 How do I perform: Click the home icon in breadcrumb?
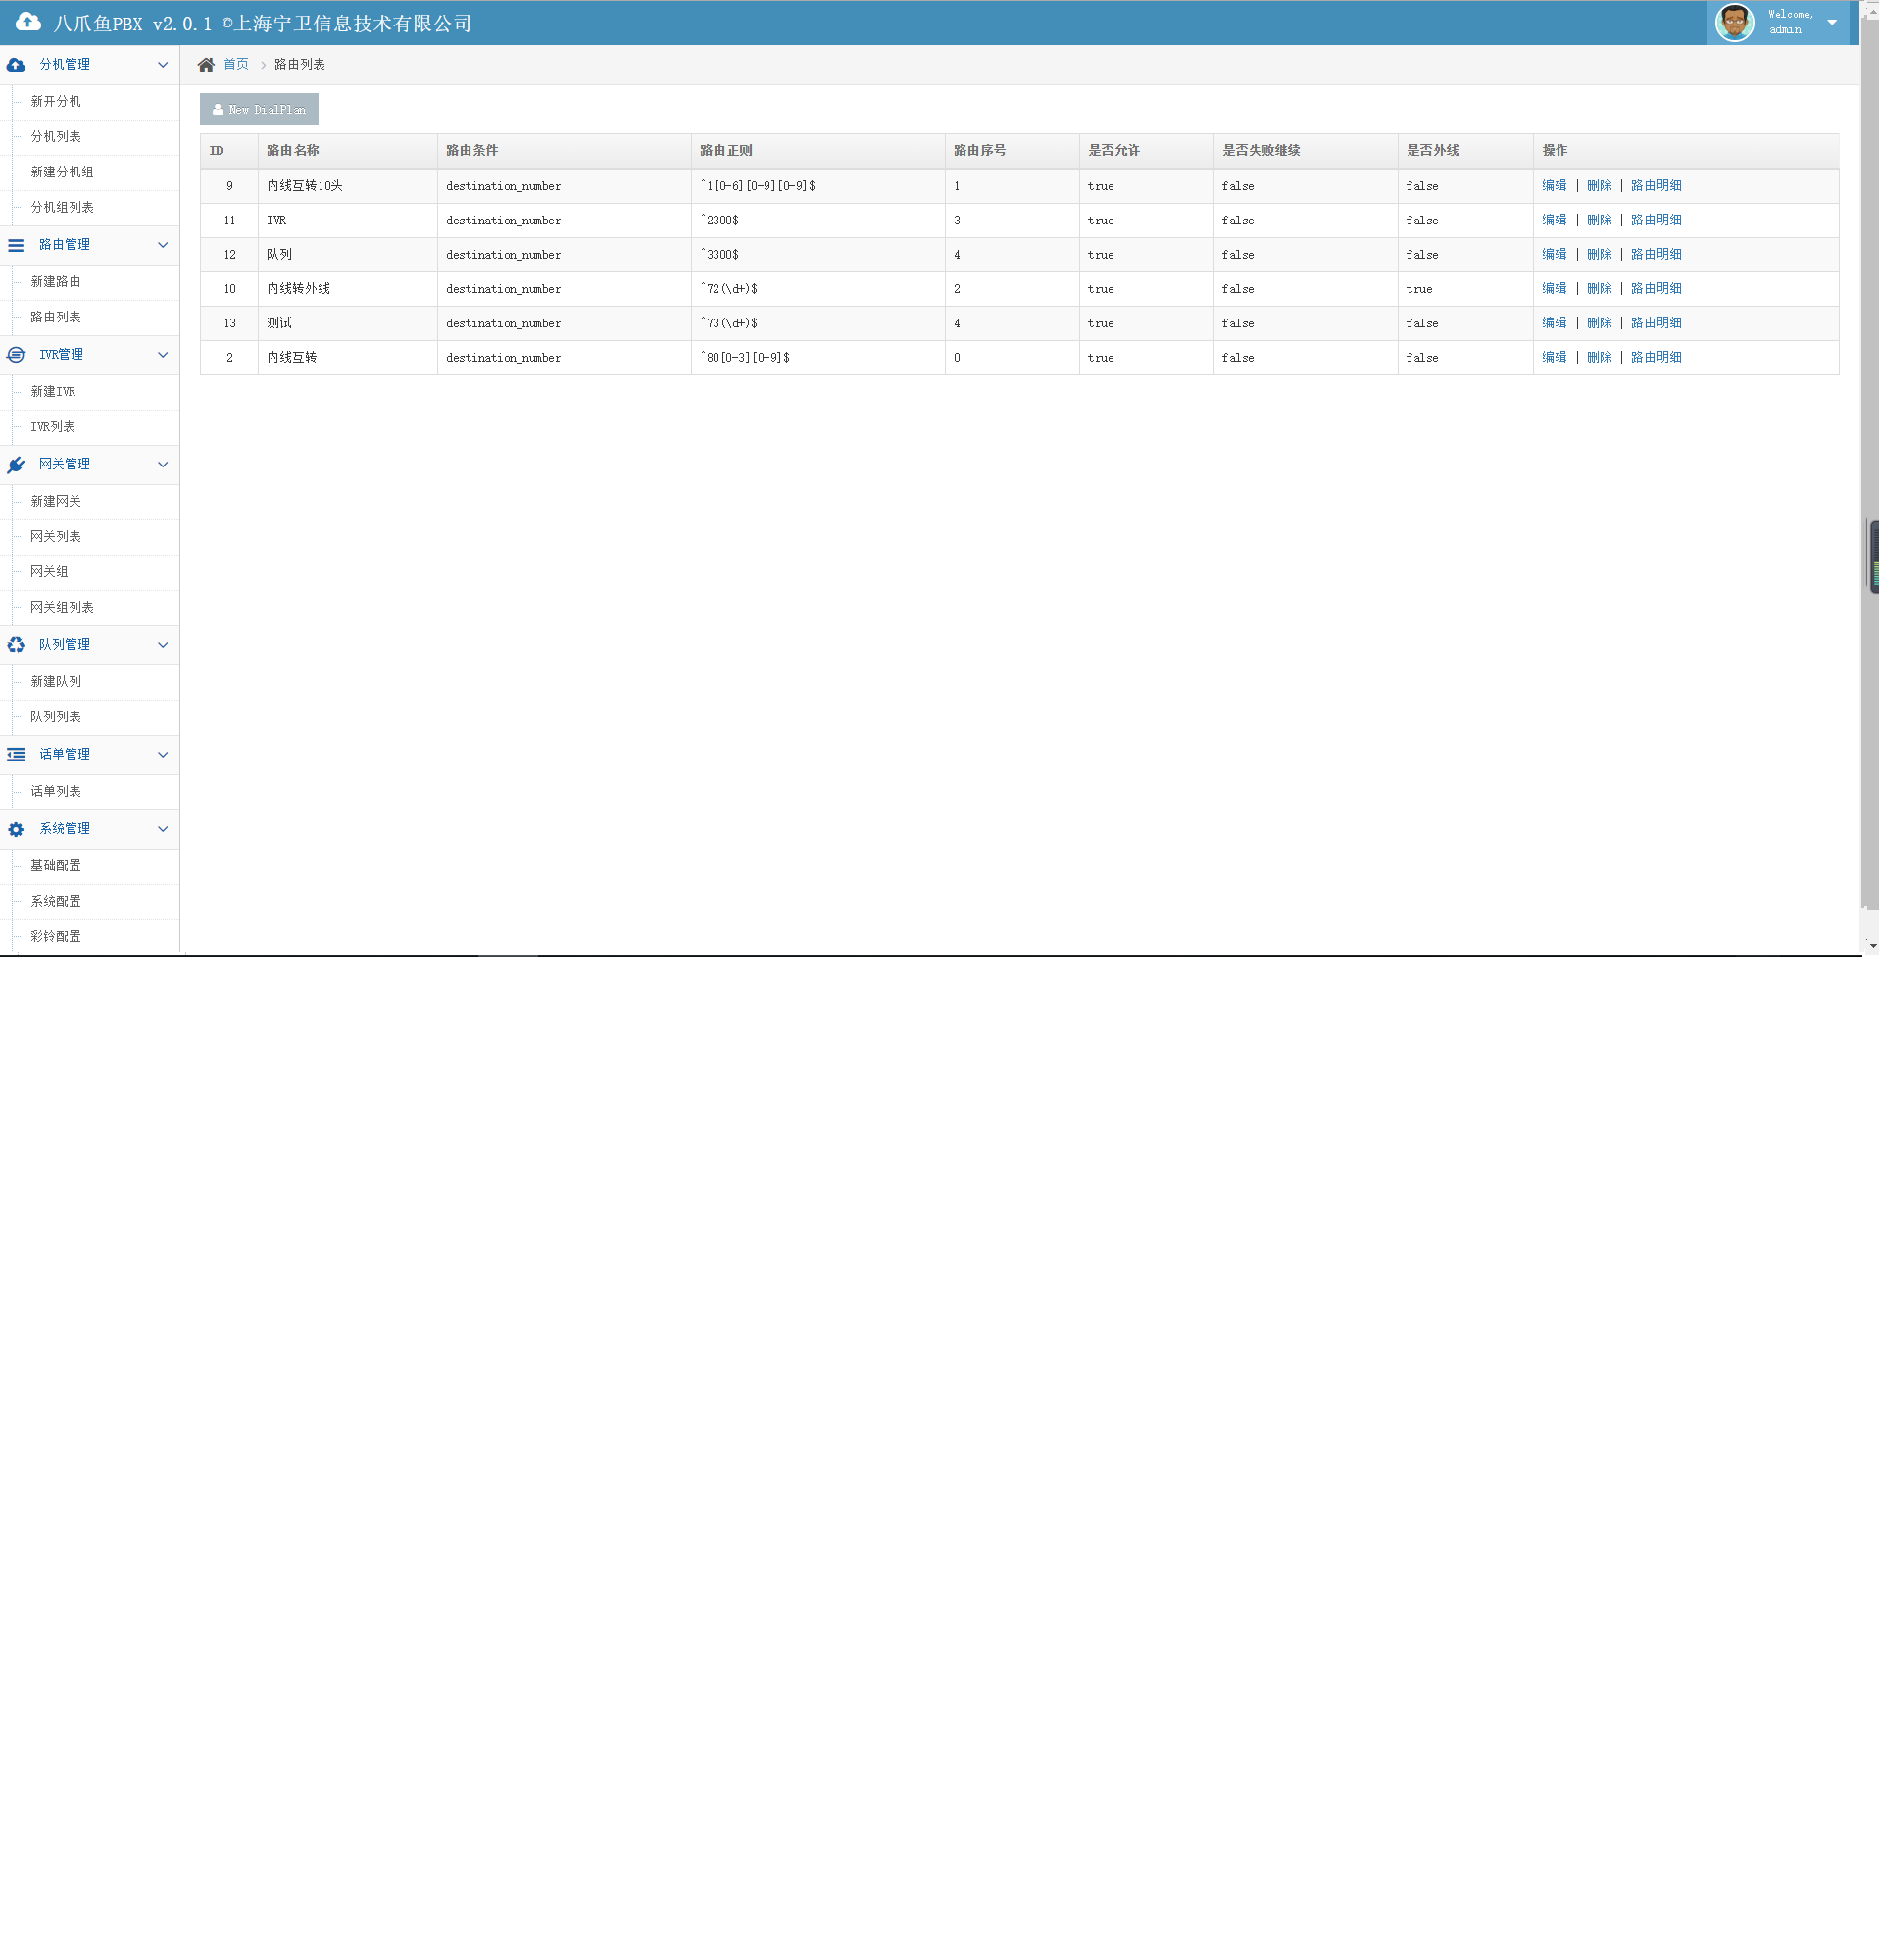click(206, 64)
